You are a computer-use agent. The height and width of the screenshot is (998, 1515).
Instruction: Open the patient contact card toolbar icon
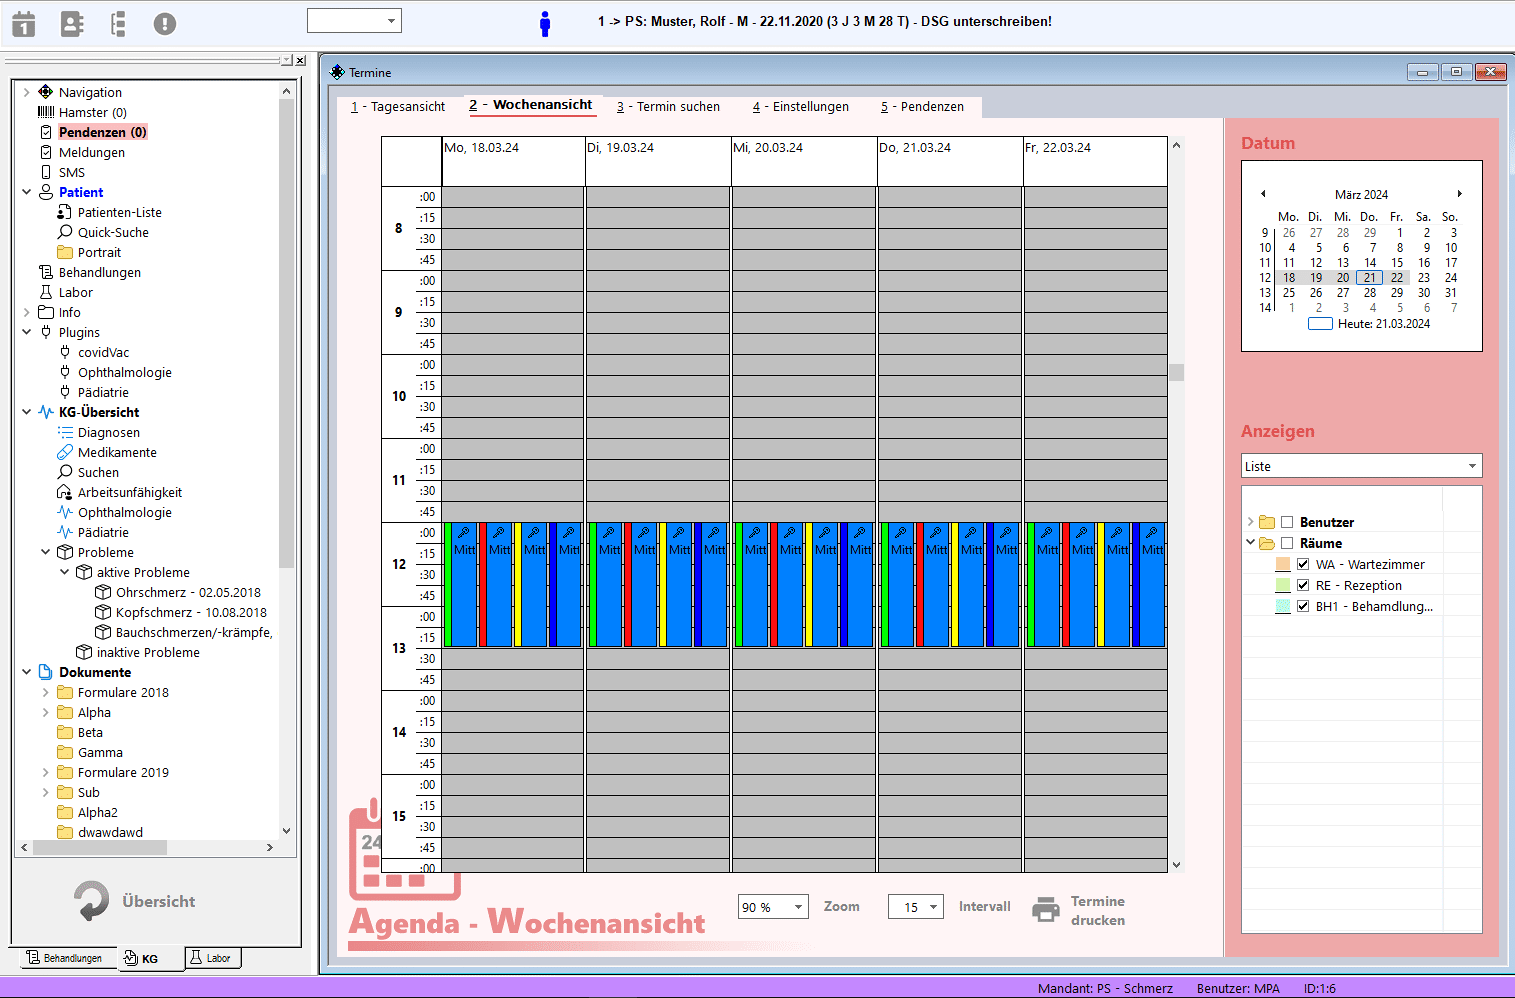click(x=72, y=24)
